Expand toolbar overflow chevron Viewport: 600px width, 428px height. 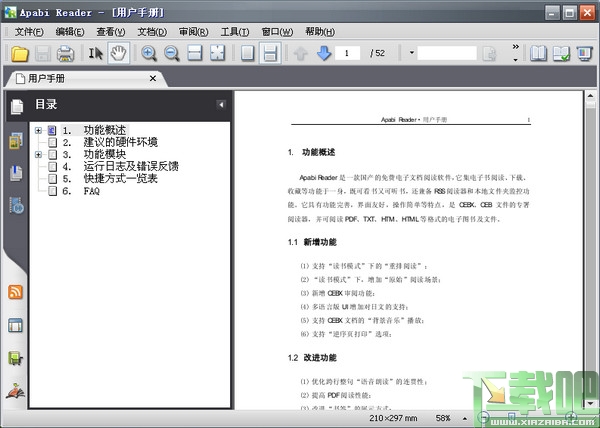click(515, 47)
